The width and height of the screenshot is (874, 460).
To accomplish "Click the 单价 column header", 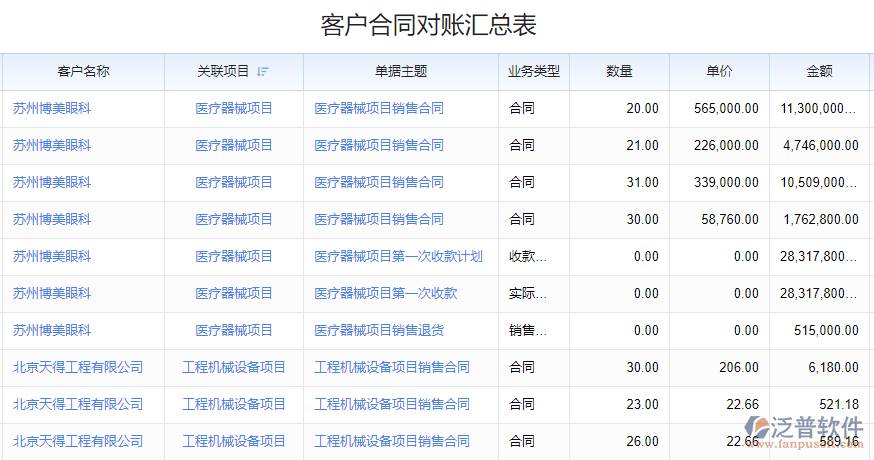I will [719, 71].
